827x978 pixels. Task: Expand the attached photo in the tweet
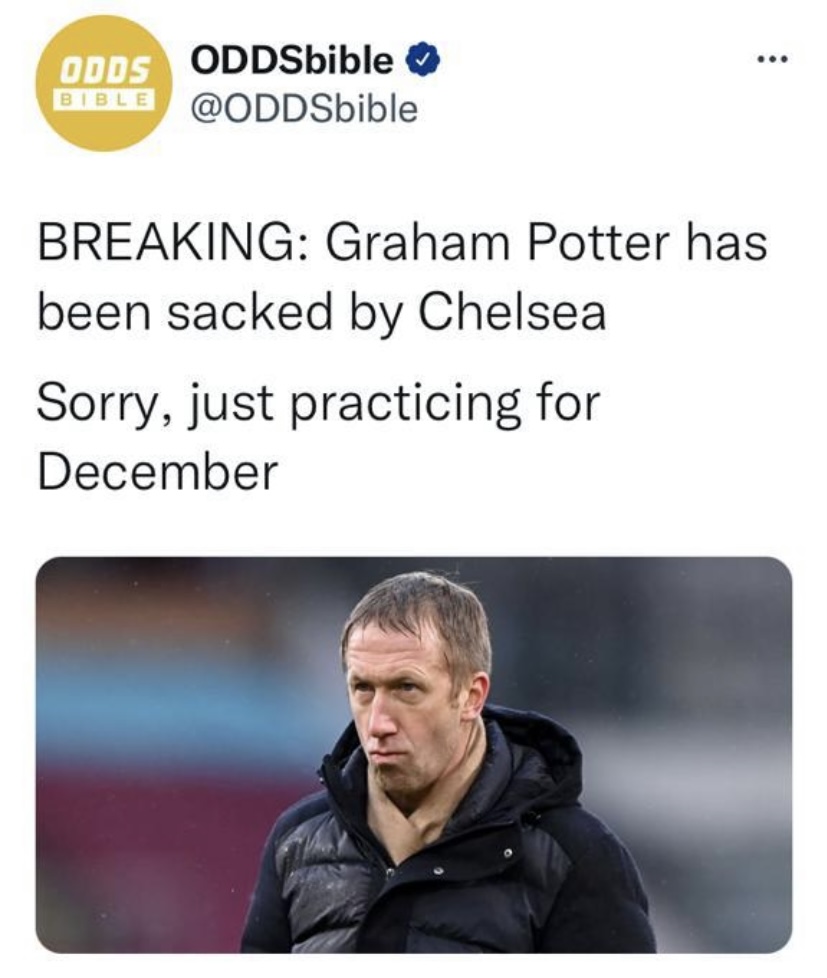coord(414,755)
